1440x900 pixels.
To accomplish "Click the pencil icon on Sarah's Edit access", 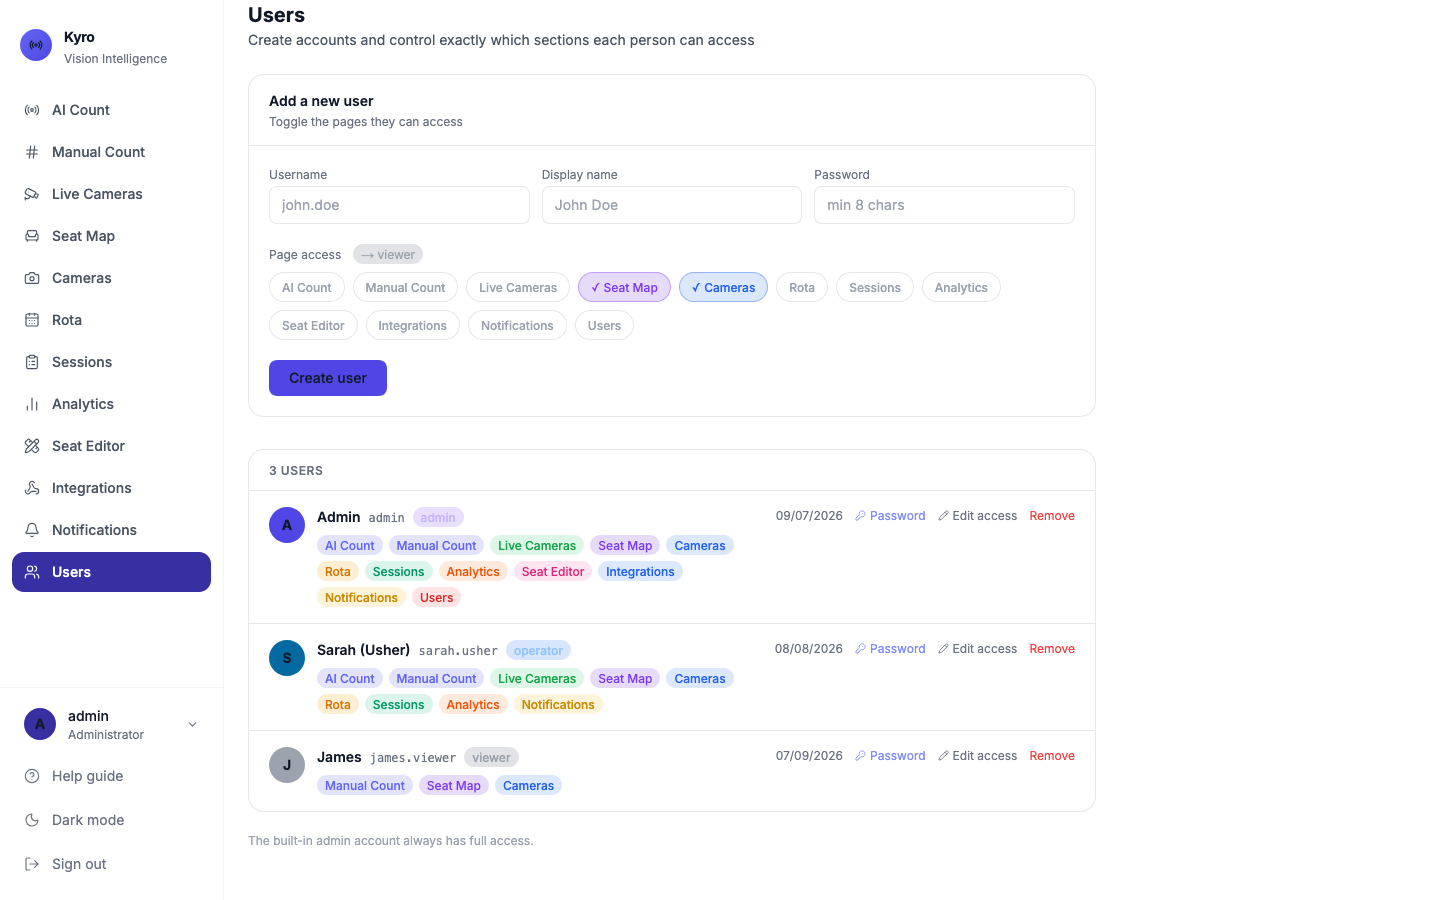I will click(x=943, y=649).
